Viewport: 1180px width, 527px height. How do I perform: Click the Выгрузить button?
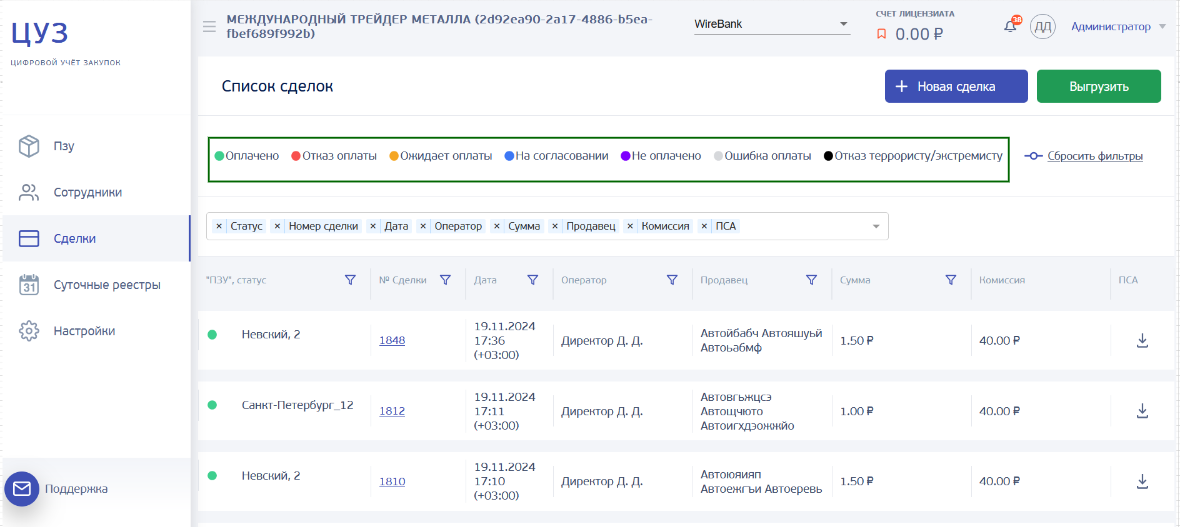click(x=1099, y=87)
